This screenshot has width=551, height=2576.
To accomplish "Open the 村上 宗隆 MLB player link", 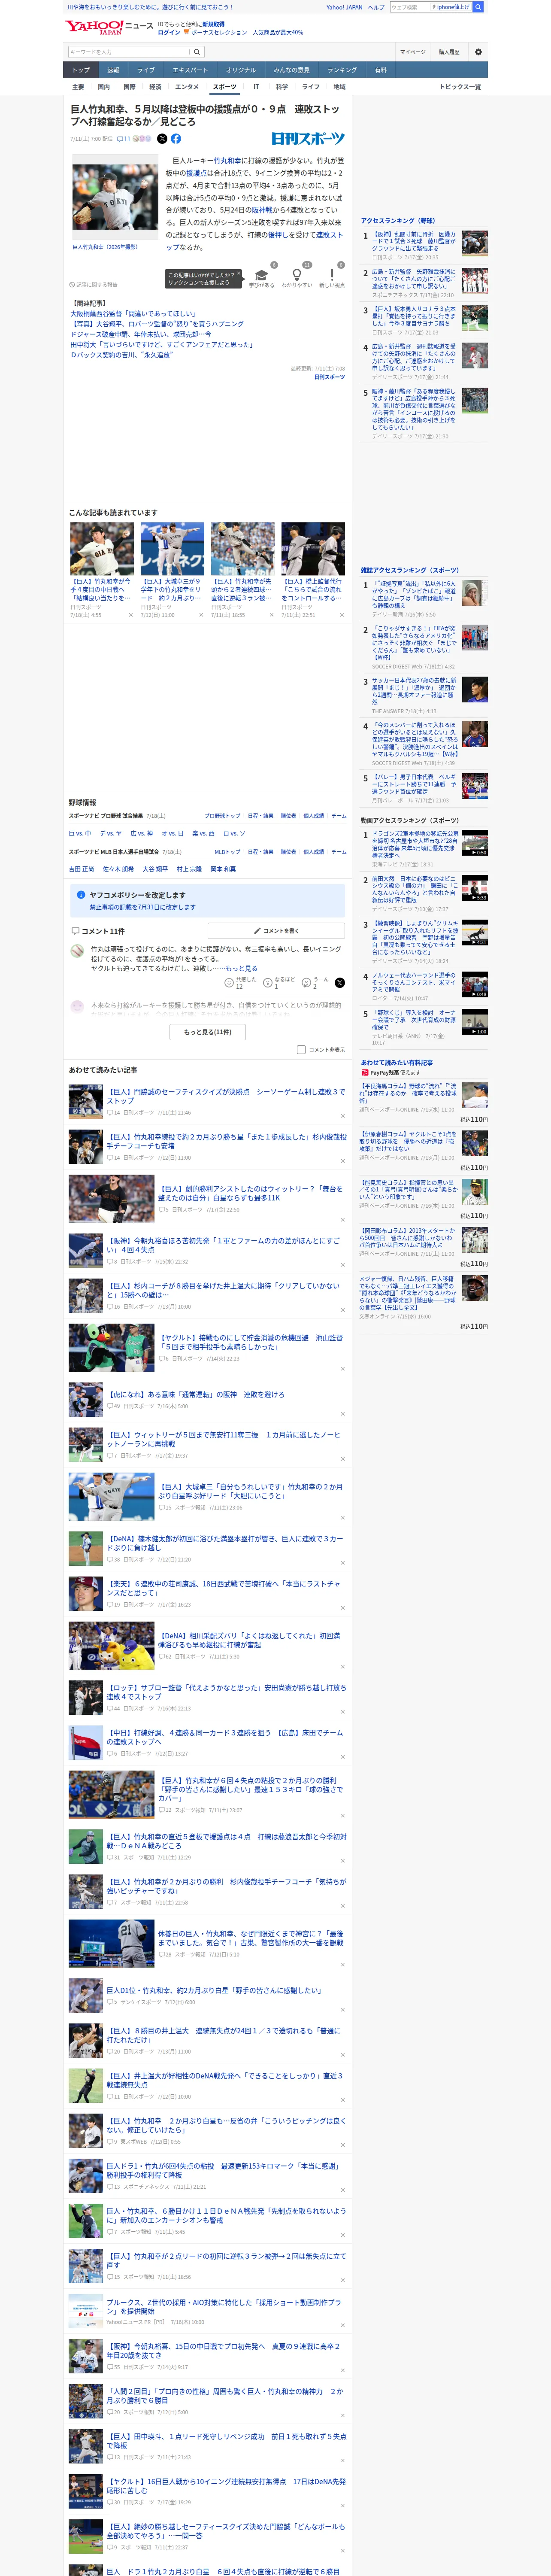I will [189, 869].
